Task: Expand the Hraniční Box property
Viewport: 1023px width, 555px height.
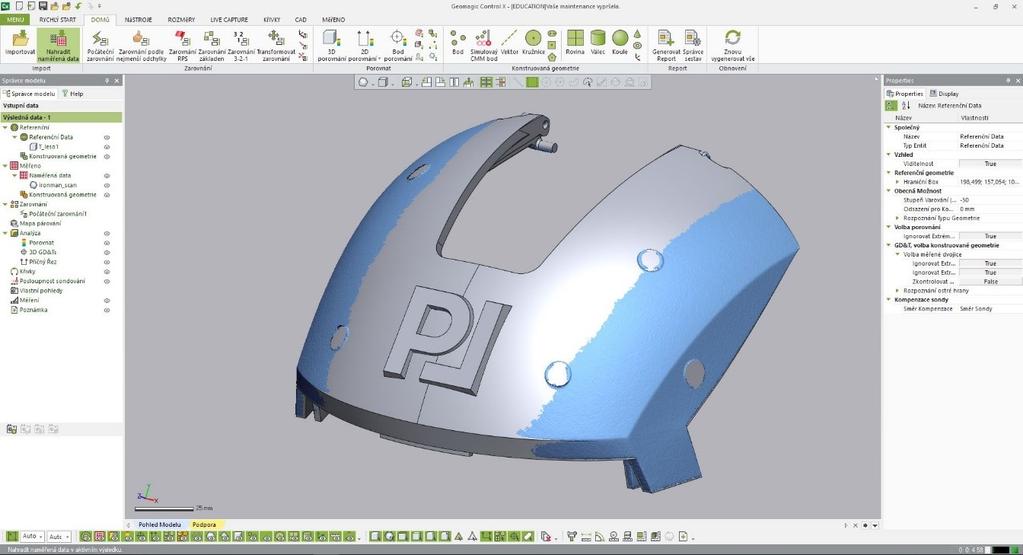Action: (x=898, y=182)
